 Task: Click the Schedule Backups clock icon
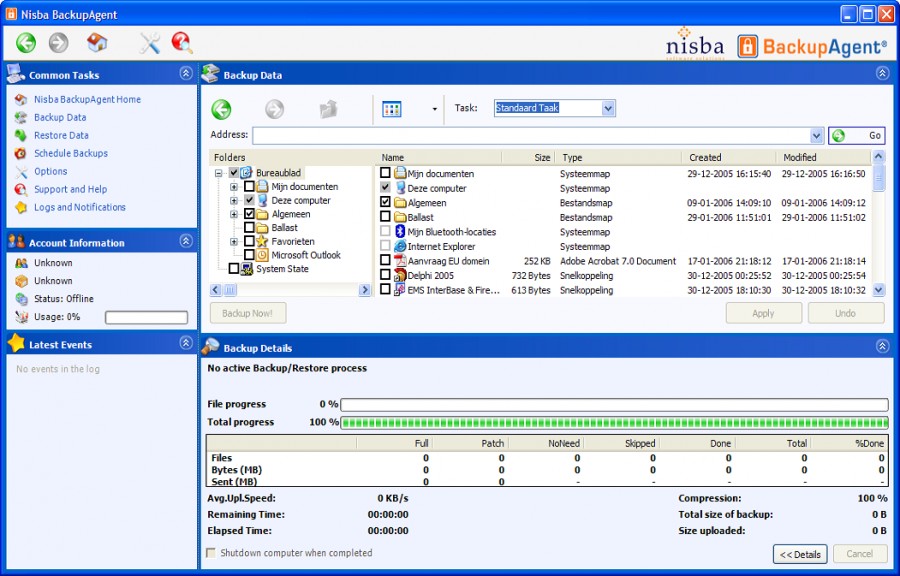[x=21, y=153]
